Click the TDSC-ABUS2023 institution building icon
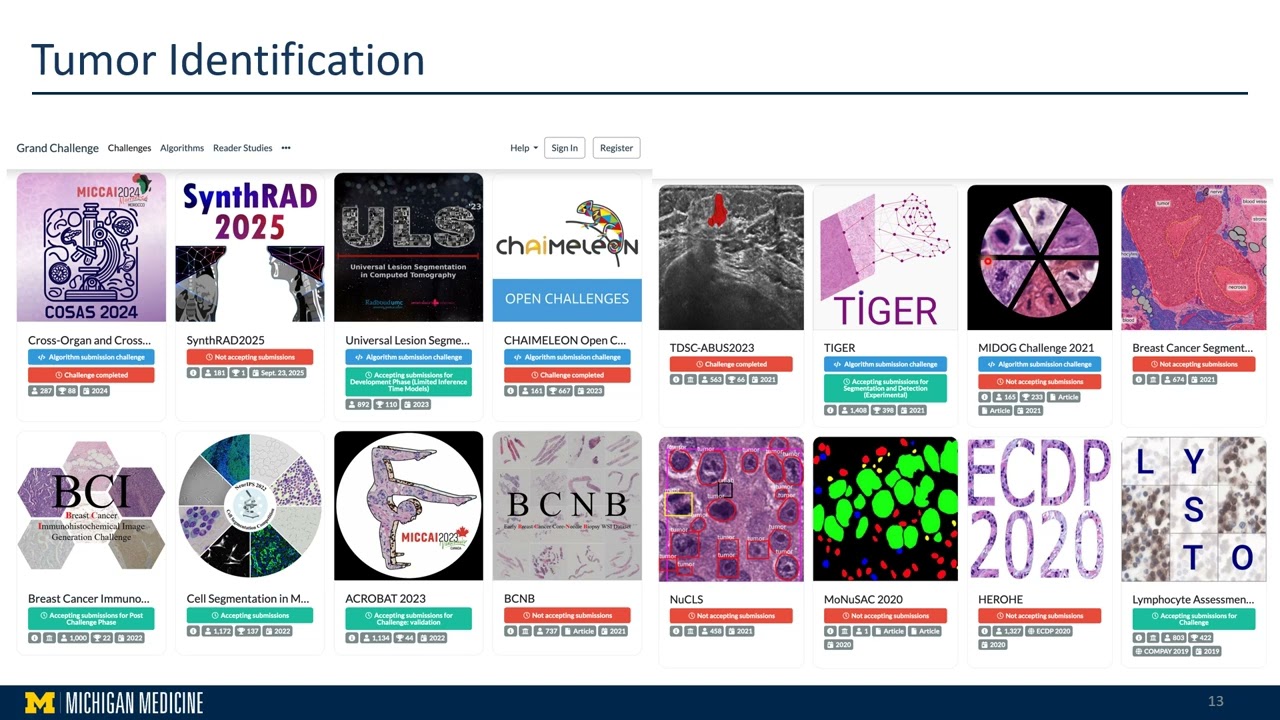This screenshot has height=720, width=1280. click(x=692, y=380)
